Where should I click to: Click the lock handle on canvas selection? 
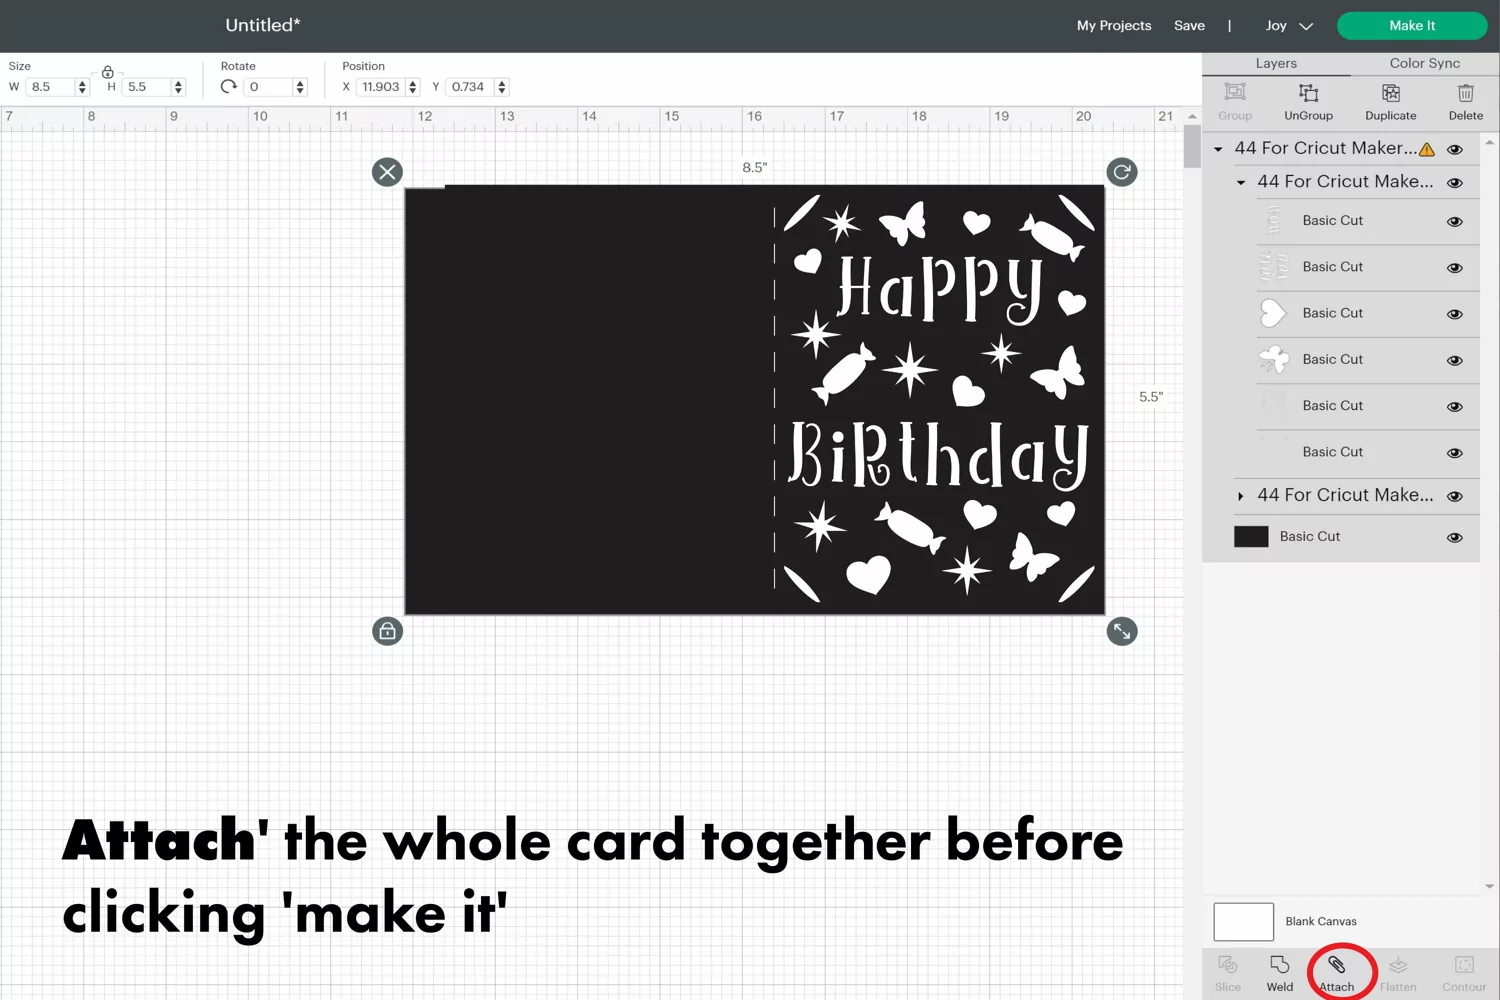(x=387, y=631)
